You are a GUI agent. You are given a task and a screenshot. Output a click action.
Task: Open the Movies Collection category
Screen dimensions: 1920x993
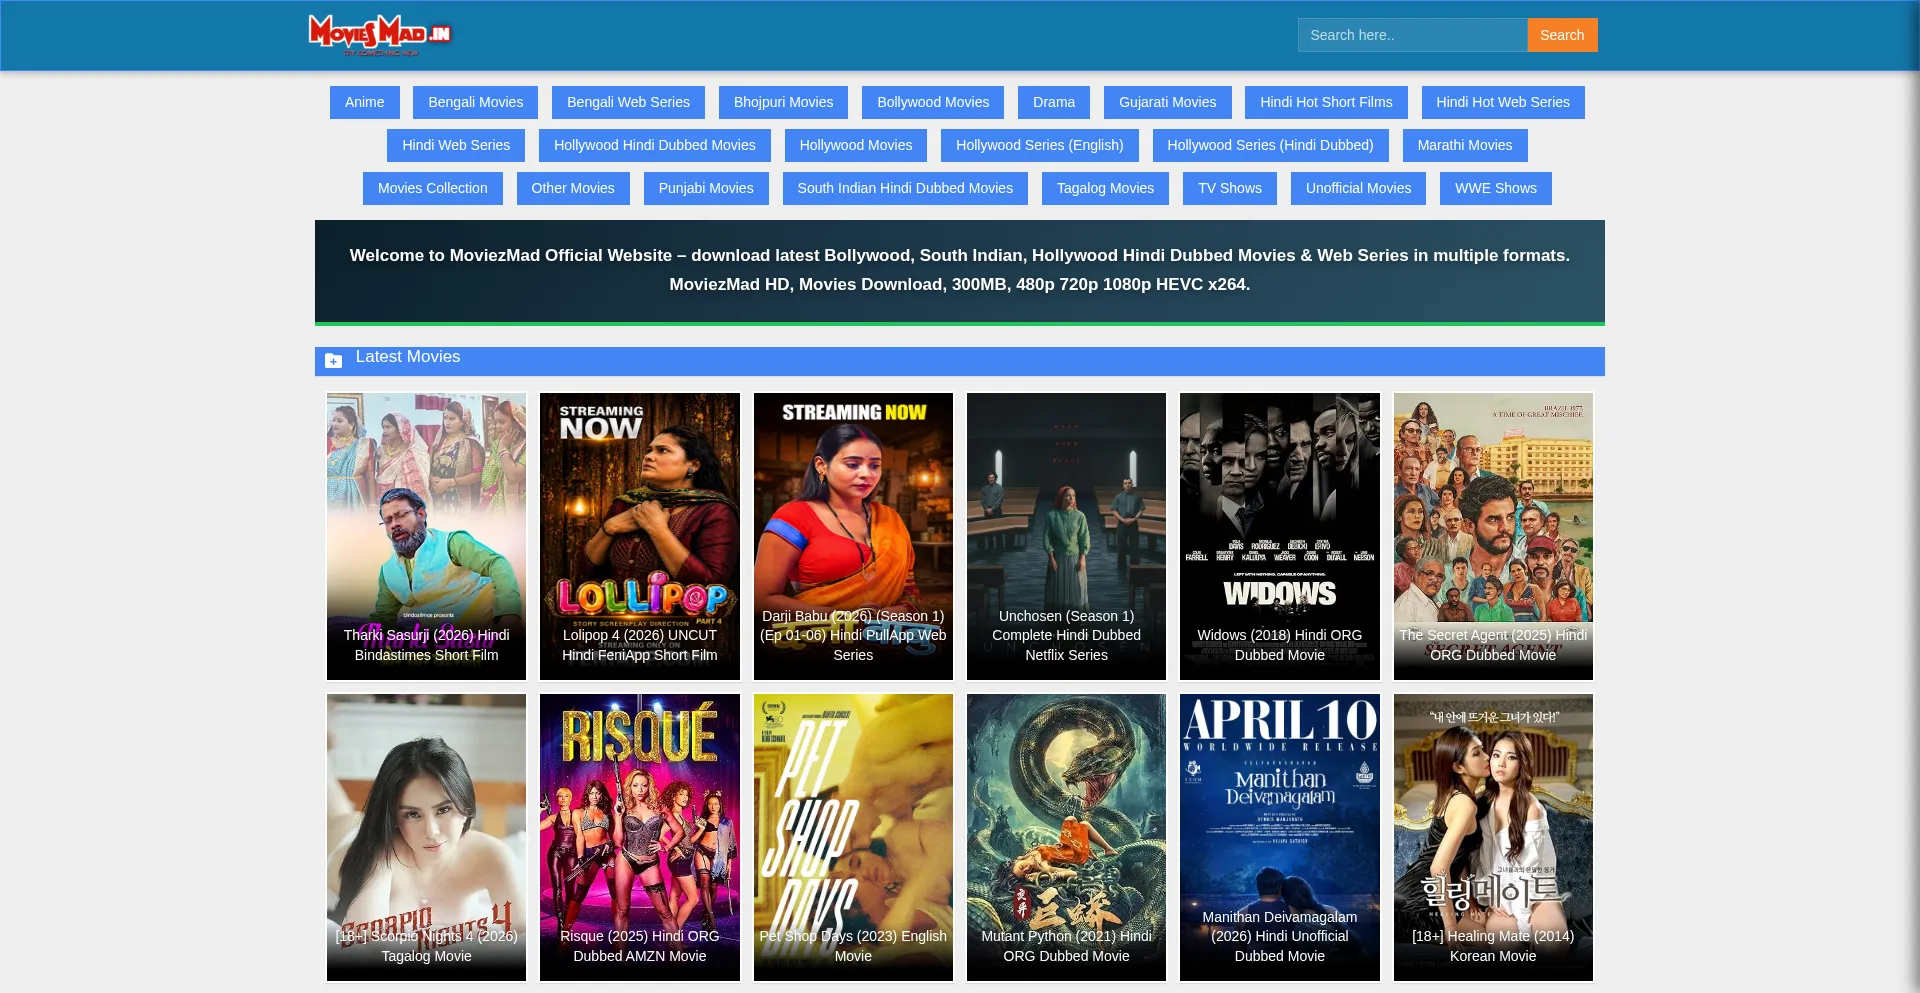point(433,188)
